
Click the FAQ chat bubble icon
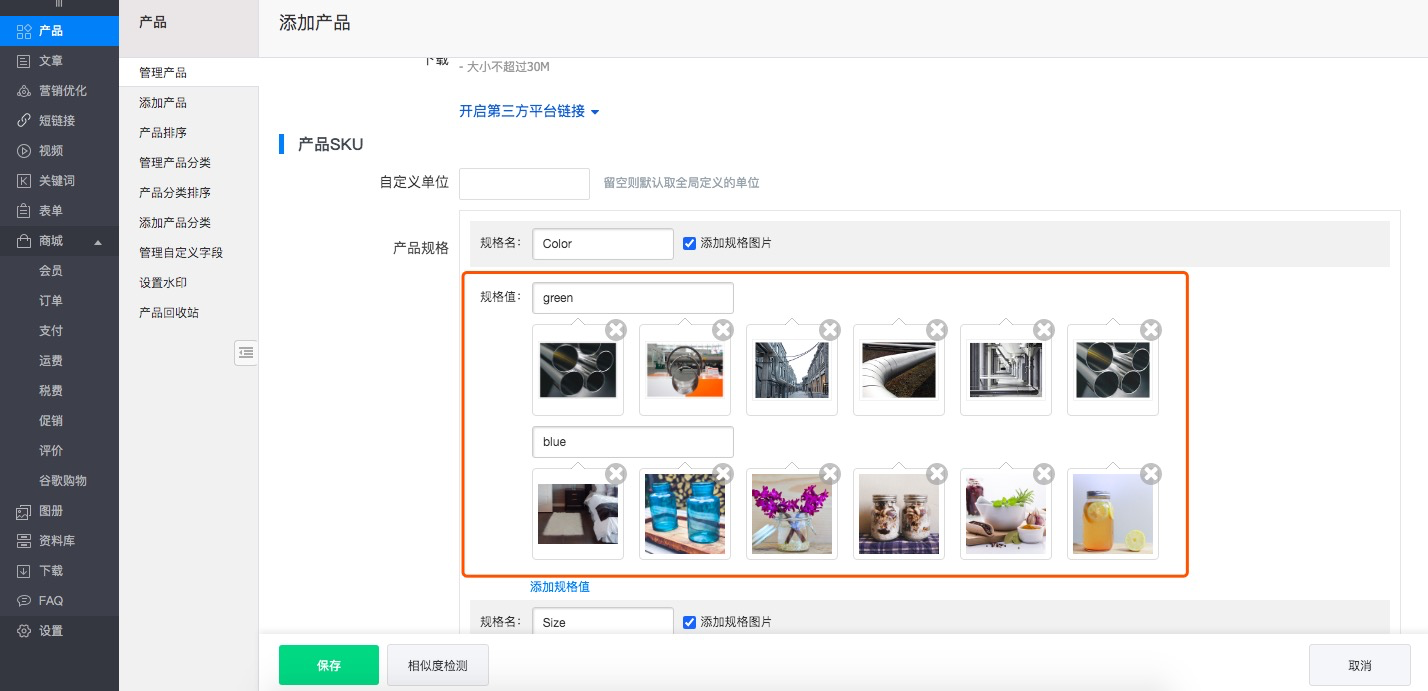coord(24,601)
